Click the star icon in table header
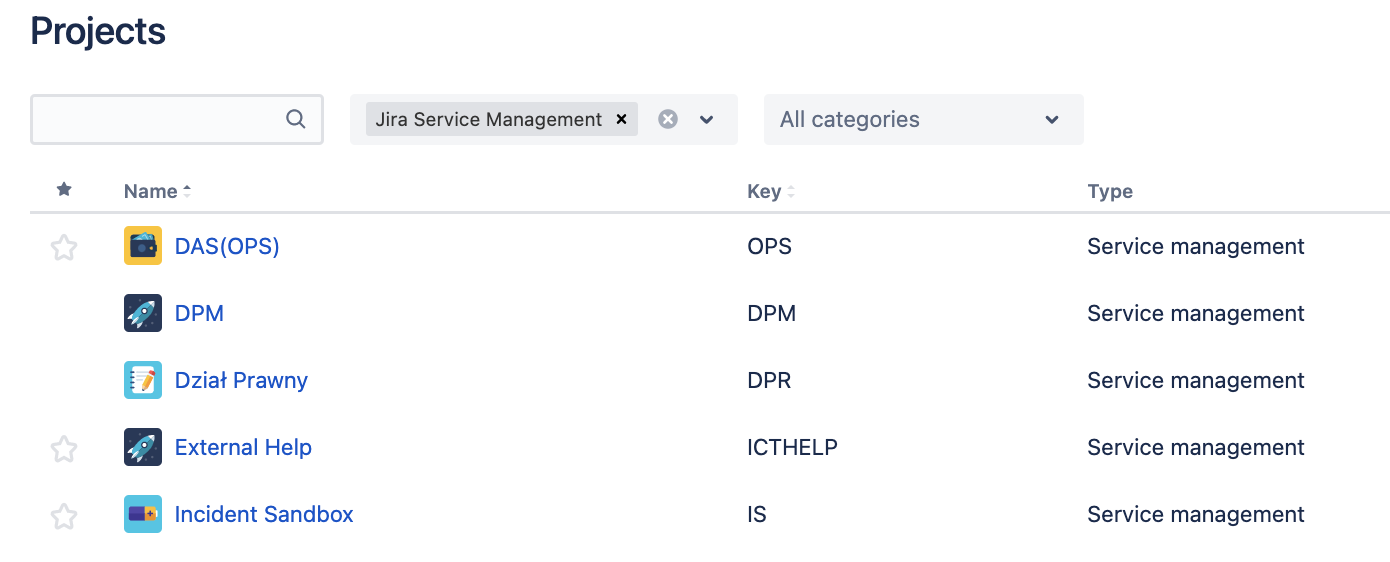Image resolution: width=1390 pixels, height=562 pixels. [64, 190]
